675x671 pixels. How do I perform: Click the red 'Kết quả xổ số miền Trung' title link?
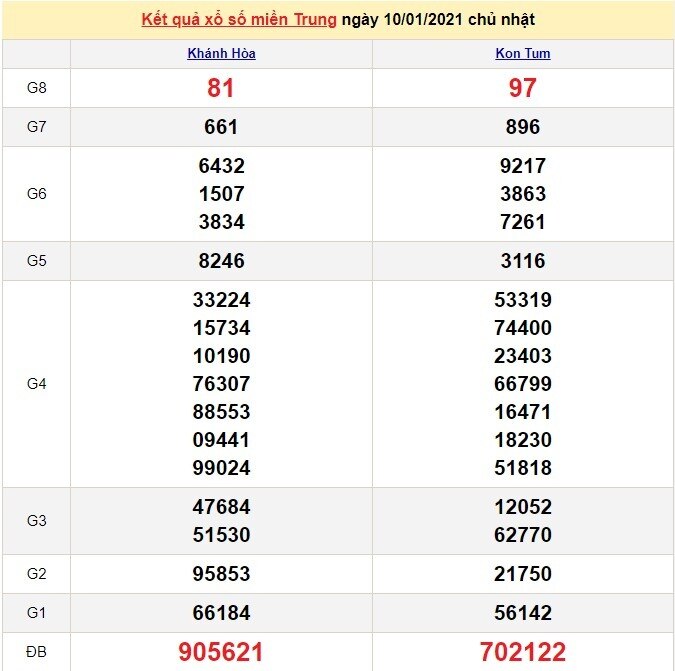238,19
